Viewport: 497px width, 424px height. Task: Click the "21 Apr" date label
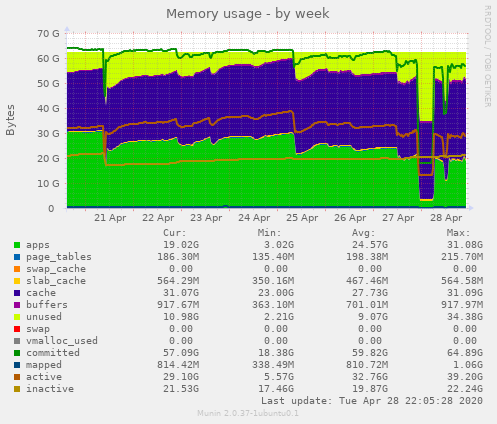[110, 218]
